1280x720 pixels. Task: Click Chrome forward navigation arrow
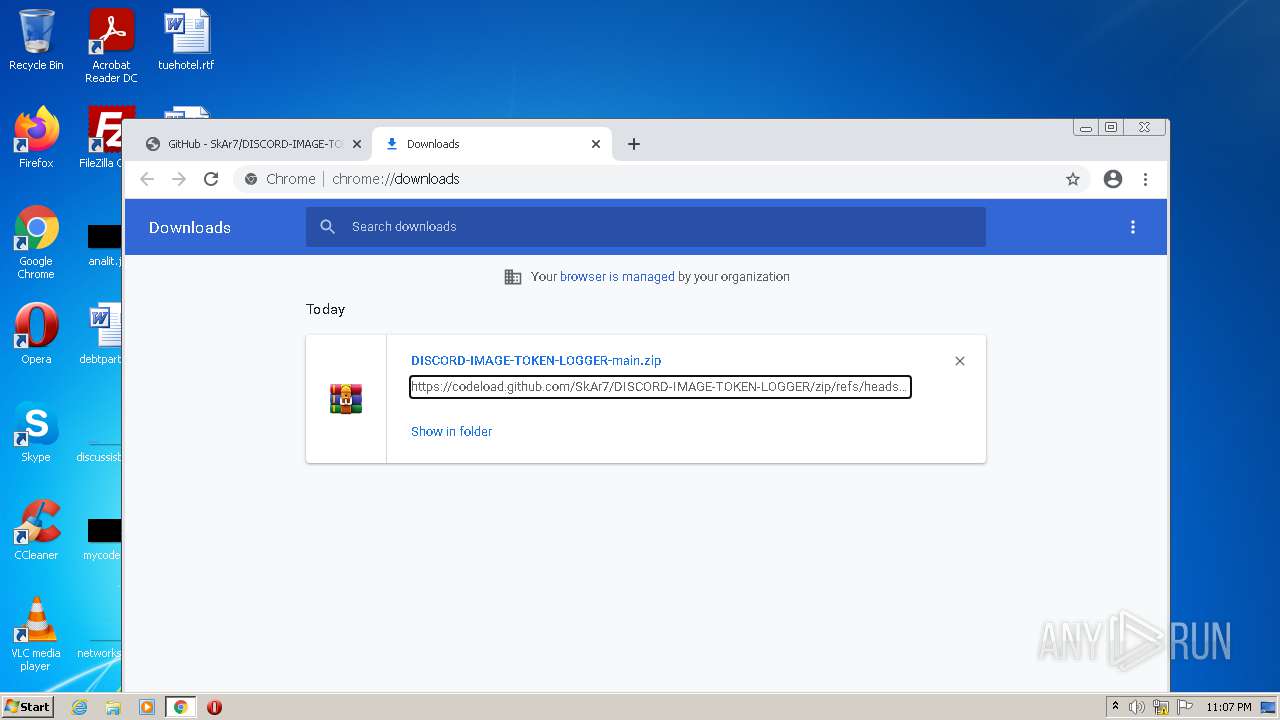tap(179, 179)
